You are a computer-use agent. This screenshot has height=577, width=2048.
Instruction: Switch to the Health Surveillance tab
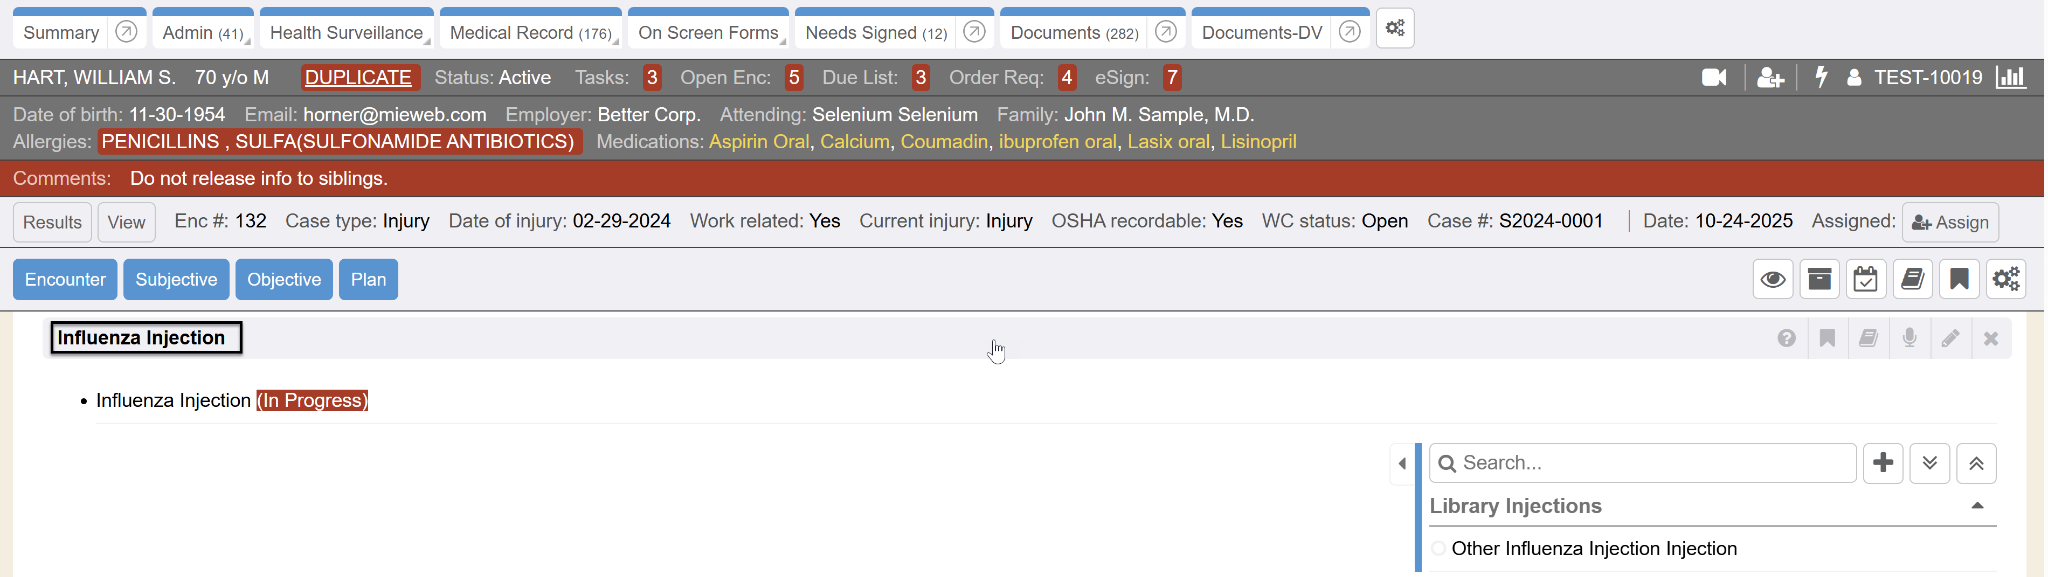[346, 33]
